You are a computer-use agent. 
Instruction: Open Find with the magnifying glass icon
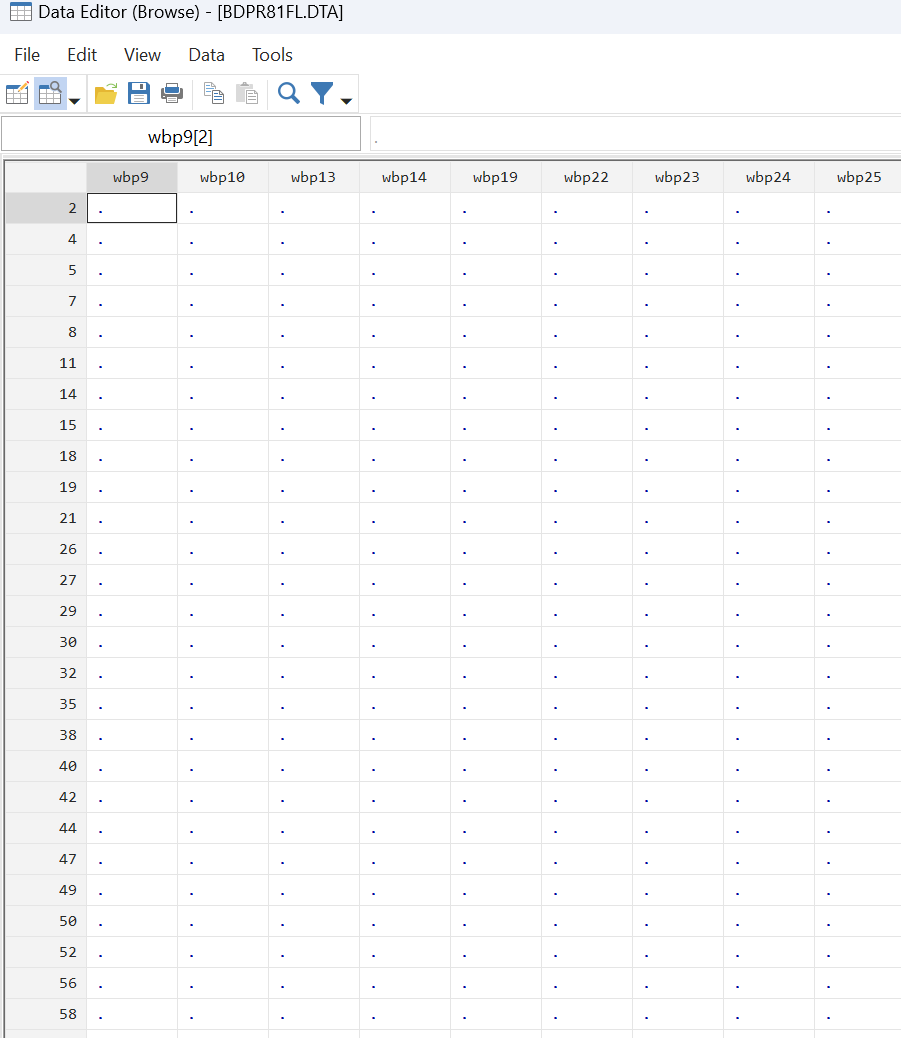289,94
